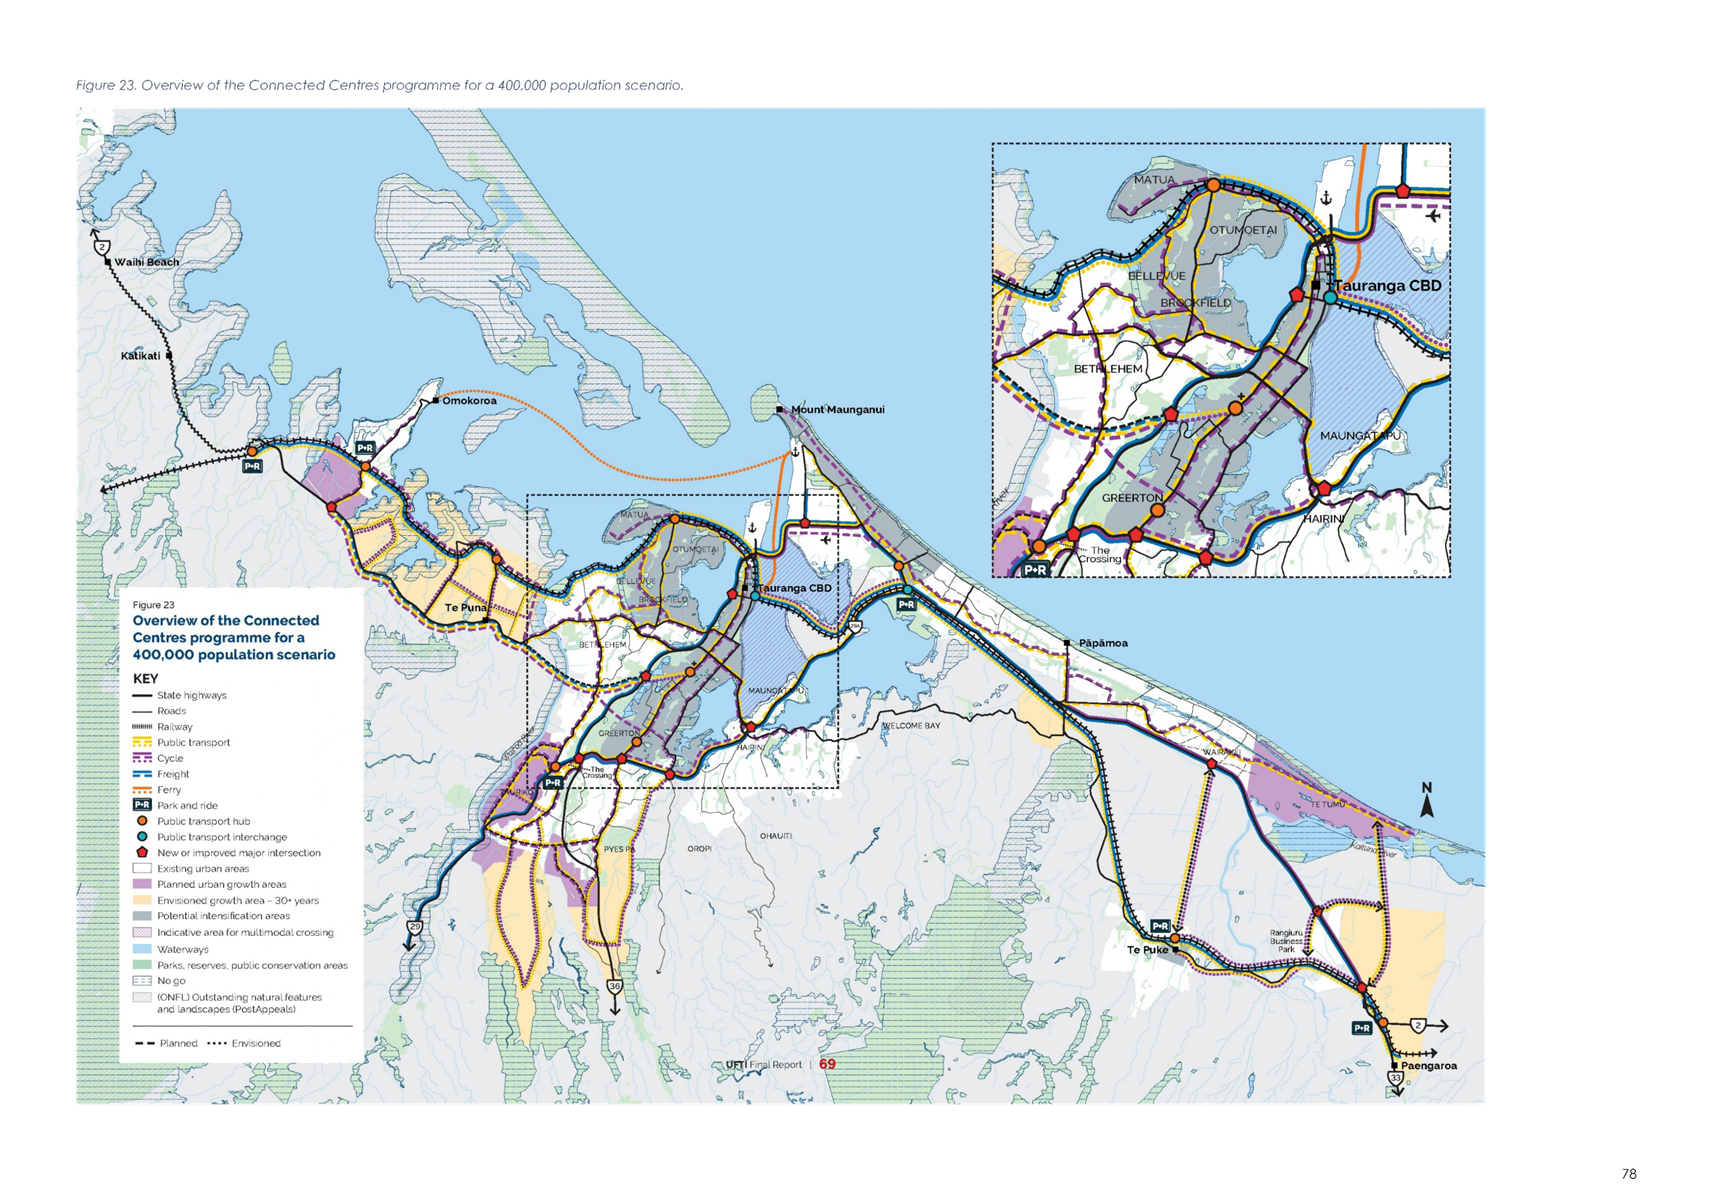Click the Highway 29 shield
The width and height of the screenshot is (1713, 1194).
pos(415,927)
